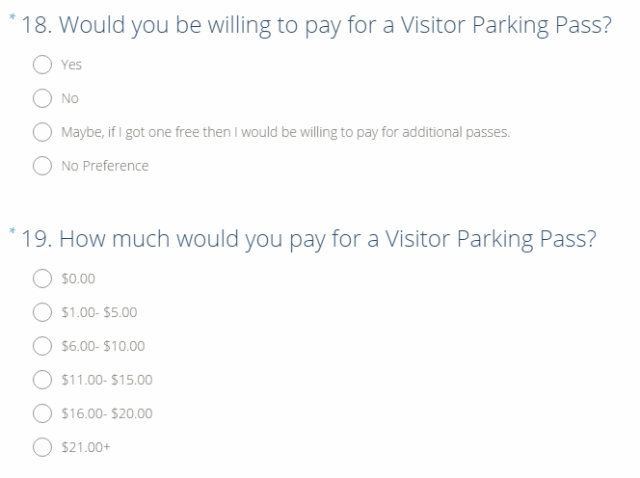Select the 'Maybe, if I got one free' radio button
Image resolution: width=640 pixels, height=478 pixels.
(42, 132)
